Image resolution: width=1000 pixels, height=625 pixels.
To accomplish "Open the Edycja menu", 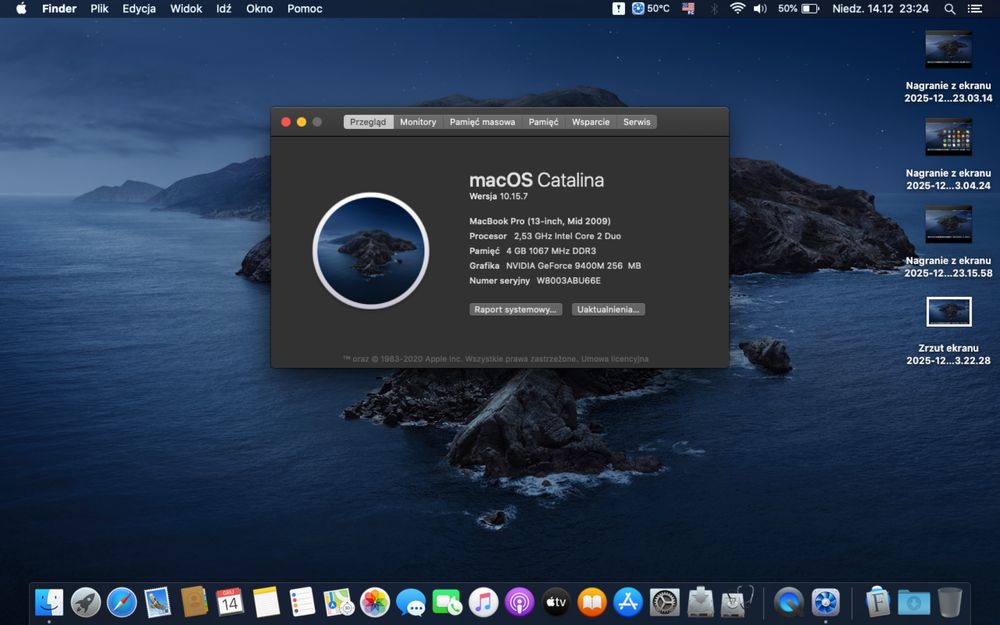I will (x=139, y=8).
